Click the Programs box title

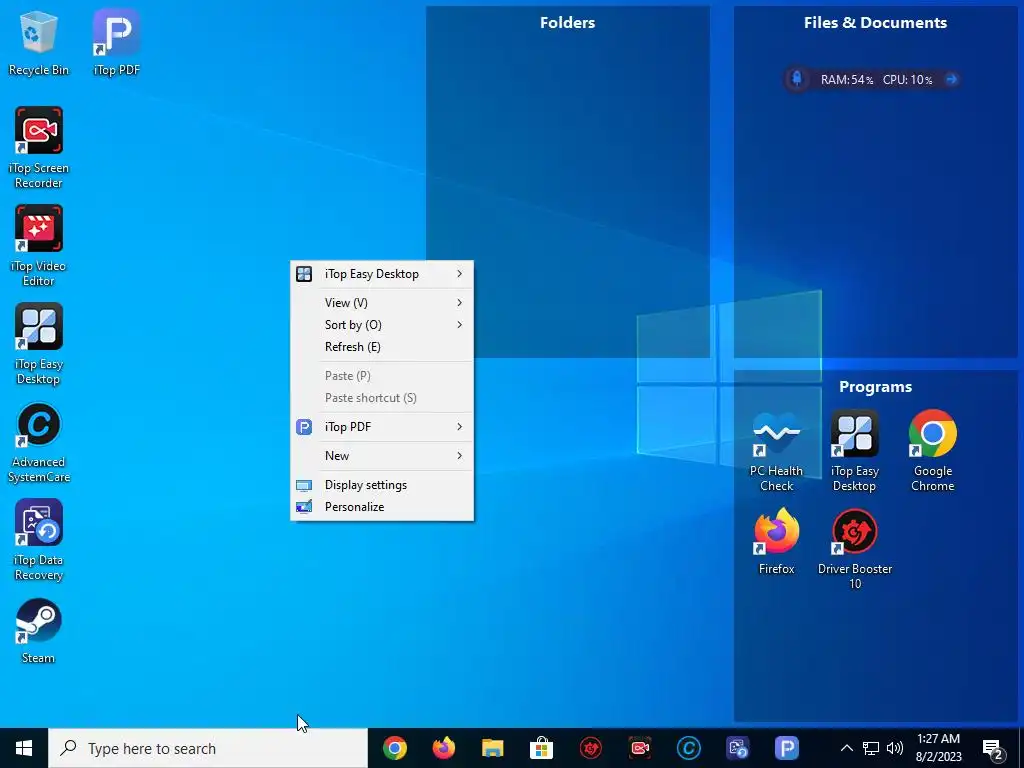[875, 387]
